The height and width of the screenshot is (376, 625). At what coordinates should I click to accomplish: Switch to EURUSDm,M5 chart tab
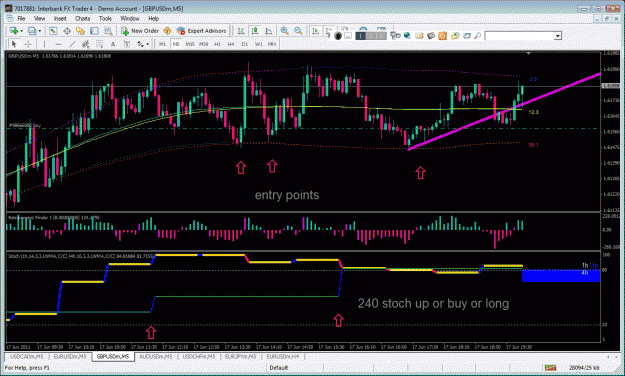(x=70, y=356)
